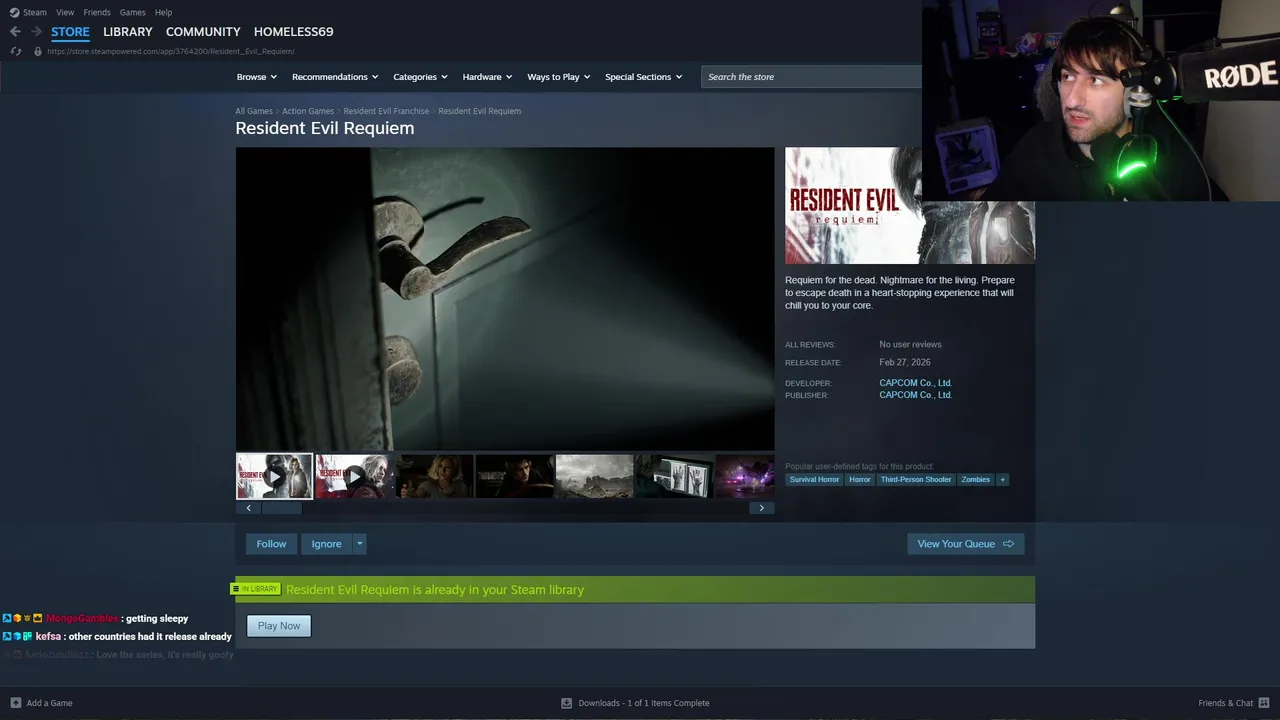Open the dropdown arrow next to Ignore
Viewport: 1280px width, 720px height.
tap(360, 544)
